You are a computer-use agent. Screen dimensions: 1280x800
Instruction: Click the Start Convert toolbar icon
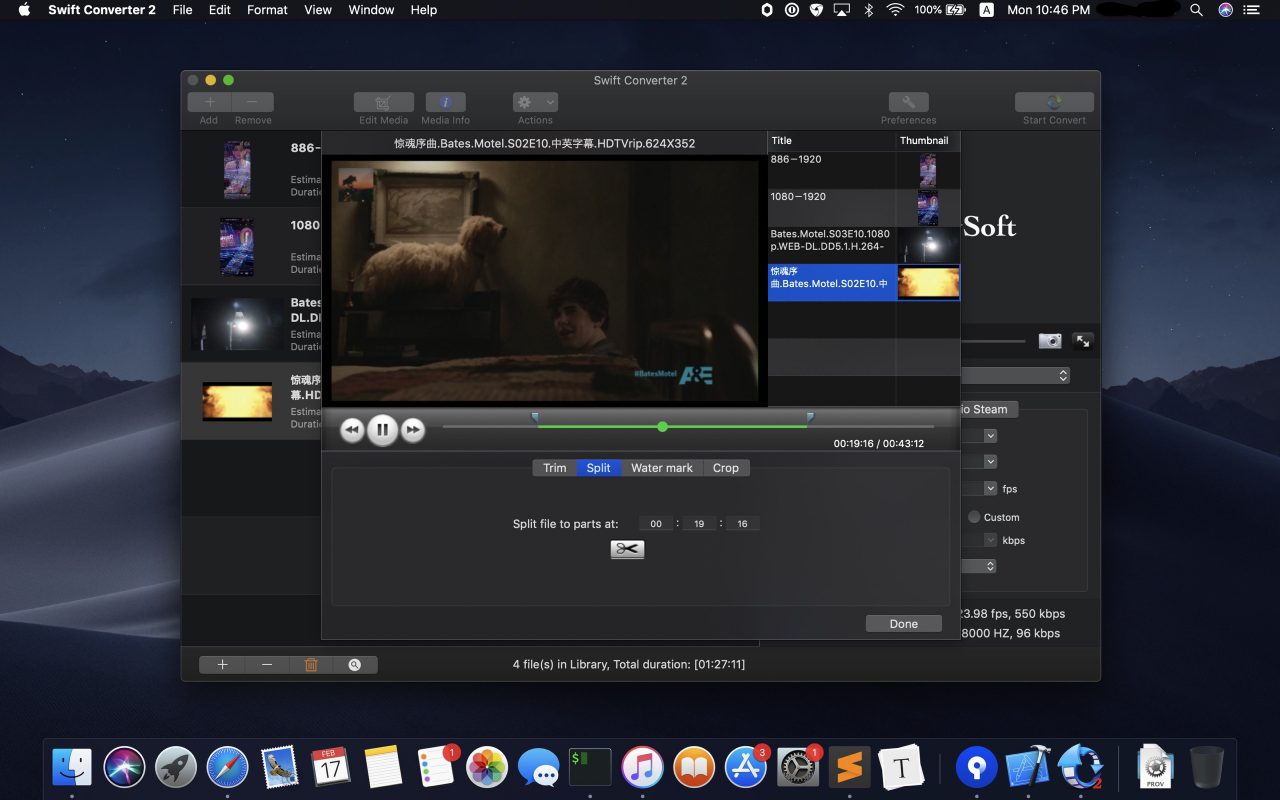(x=1054, y=102)
